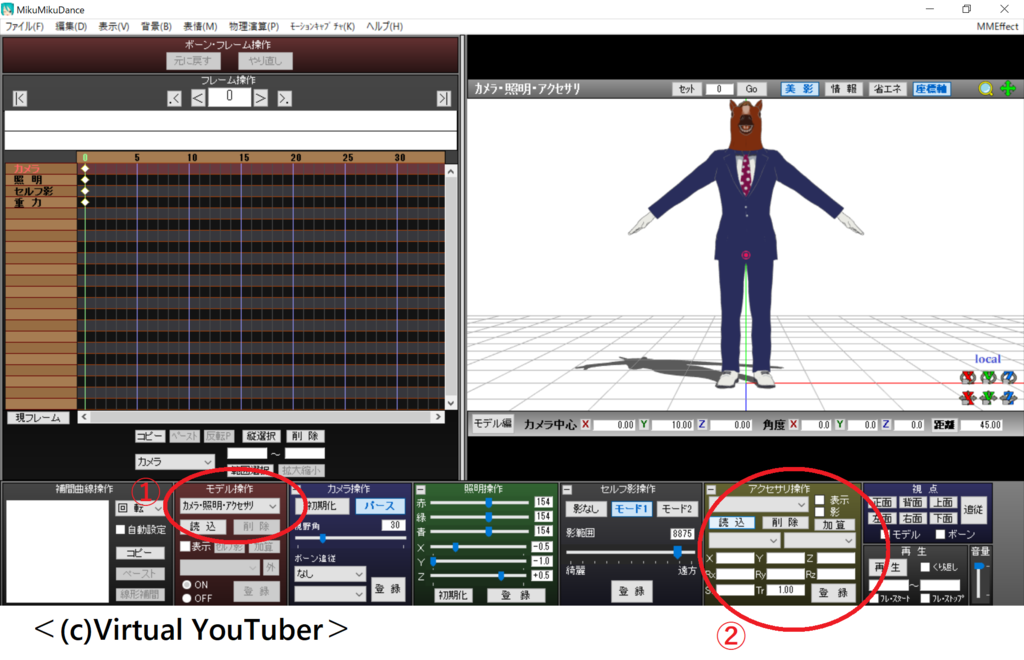Viewport: 1024px width, 660px height.
Task: Open MMEffect menu
Action: [x=997, y=26]
